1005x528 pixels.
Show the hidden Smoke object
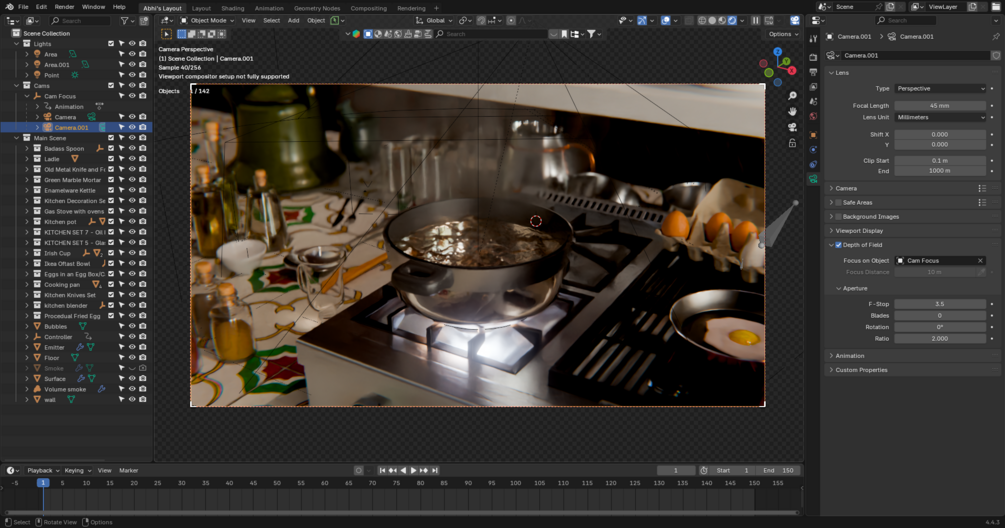click(132, 368)
